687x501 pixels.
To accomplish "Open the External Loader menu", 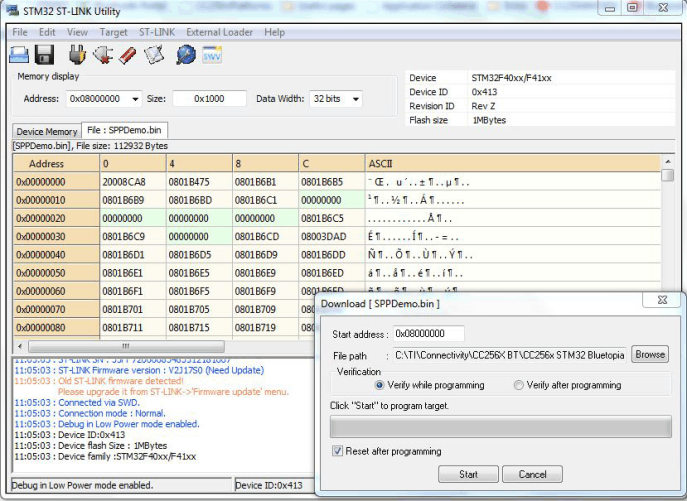I will 219,32.
